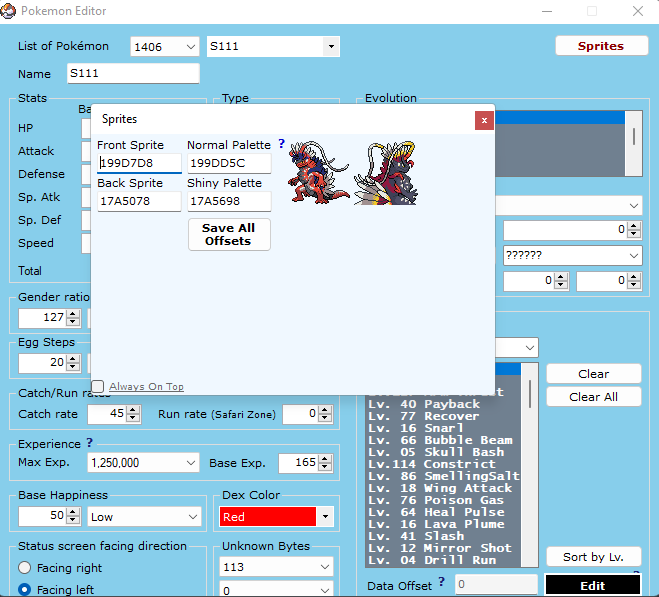Click the Pokemon Editor title bar icon
659x597 pixels.
tap(10, 11)
